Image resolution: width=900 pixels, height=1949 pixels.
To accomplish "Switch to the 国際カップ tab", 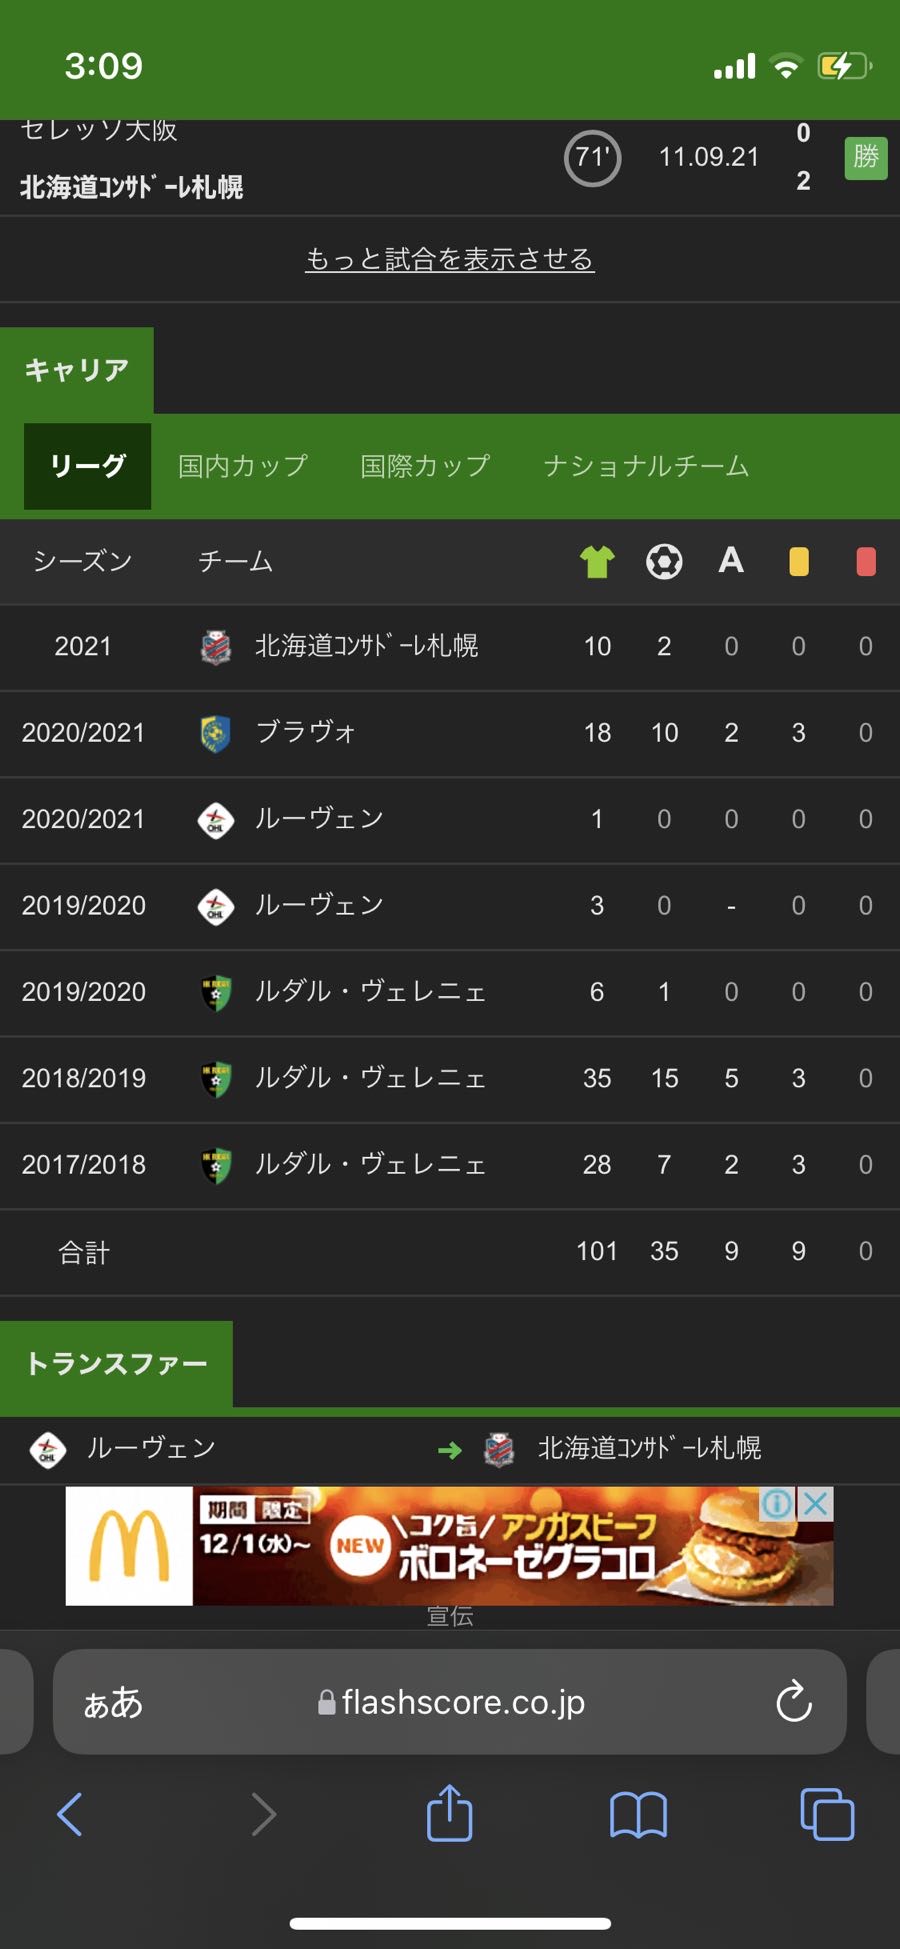I will [x=425, y=466].
